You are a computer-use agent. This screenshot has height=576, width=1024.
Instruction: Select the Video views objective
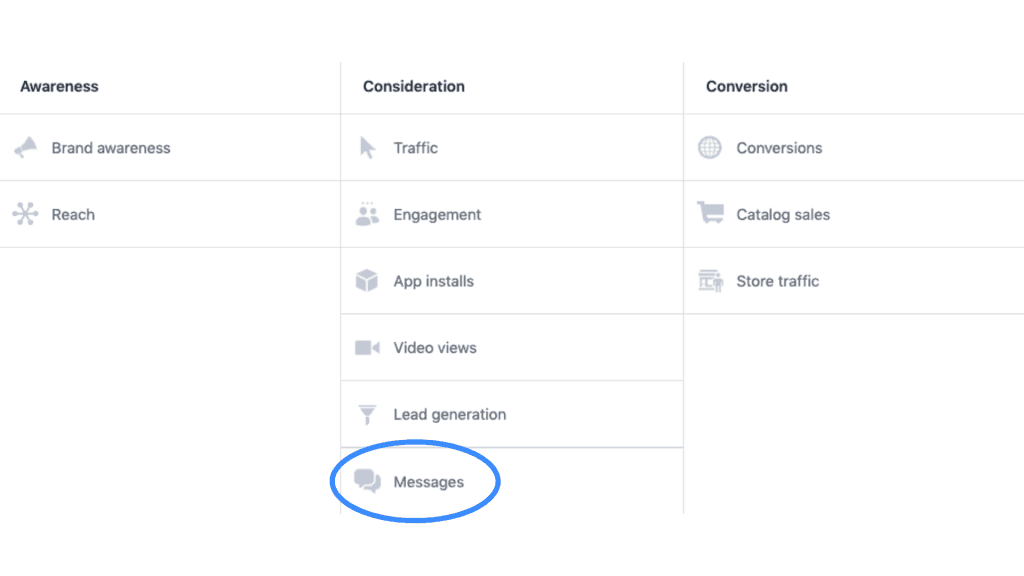512,347
